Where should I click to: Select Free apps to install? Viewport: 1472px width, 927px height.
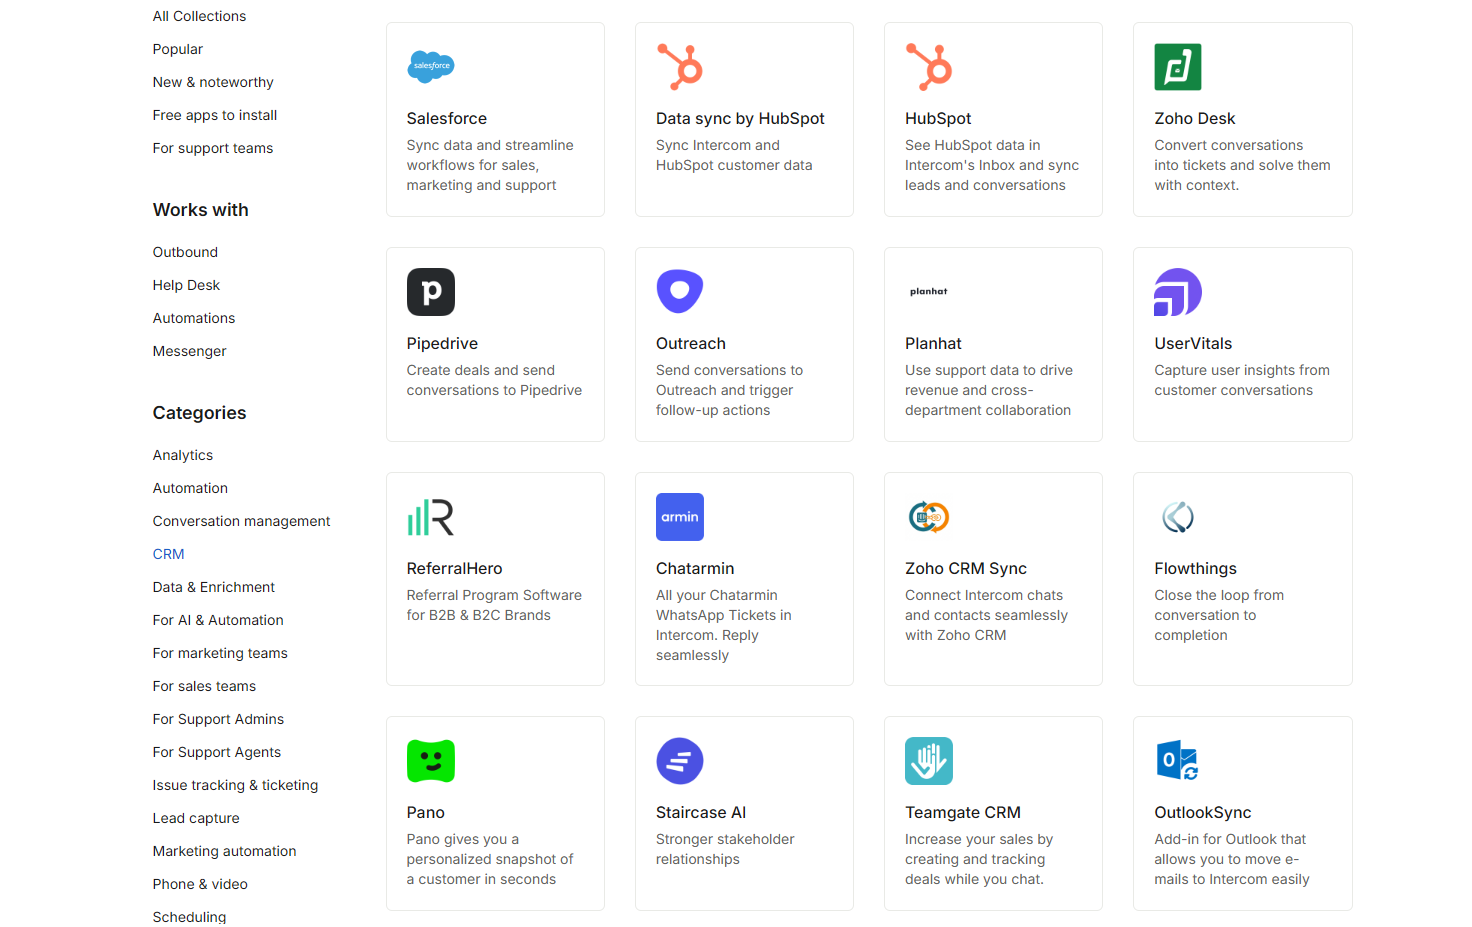coord(215,115)
